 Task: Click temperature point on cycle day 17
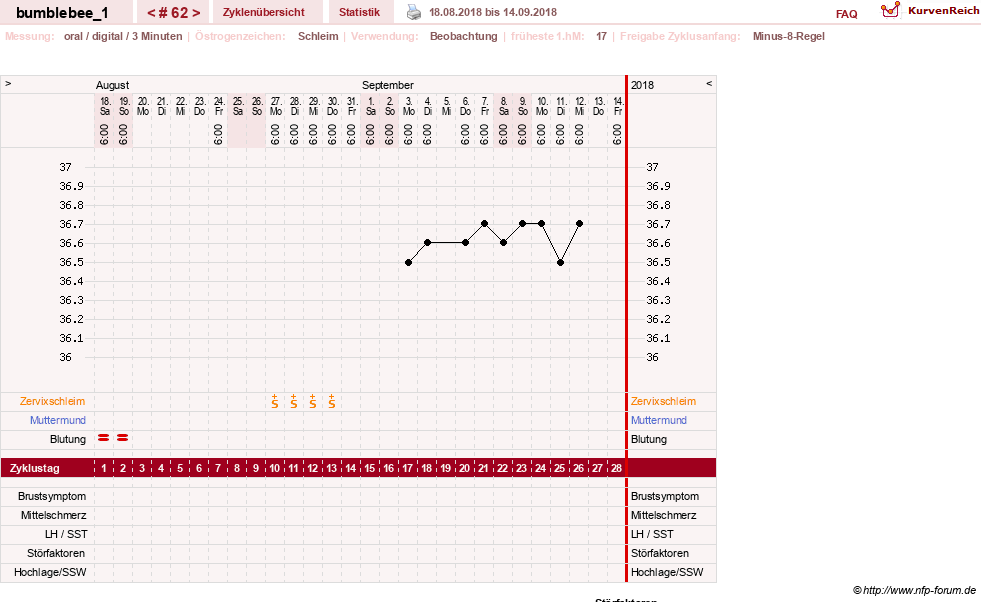[409, 262]
